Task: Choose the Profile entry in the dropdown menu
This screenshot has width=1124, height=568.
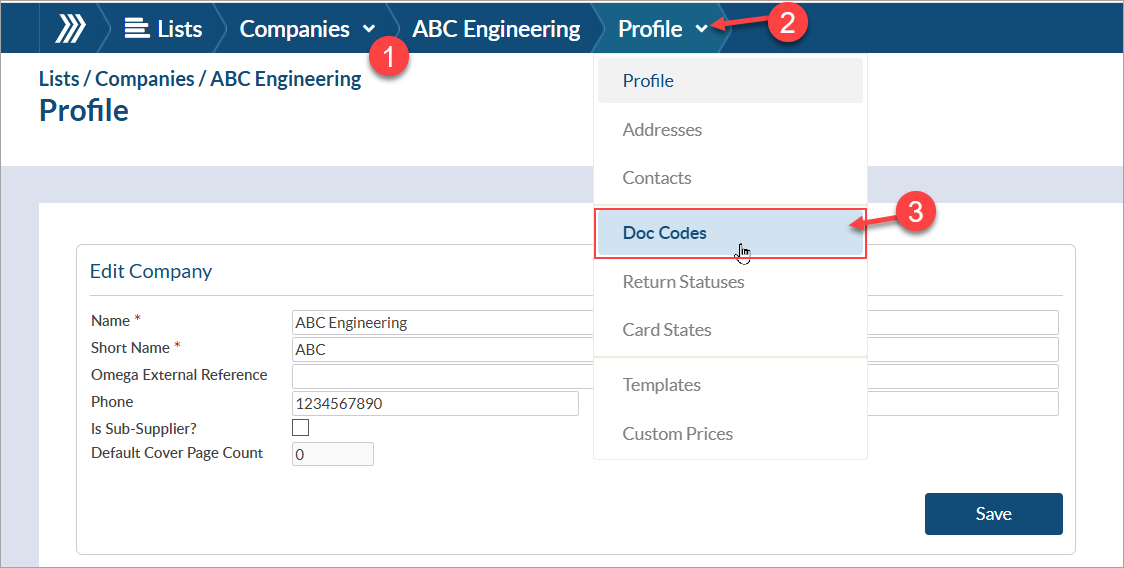Action: [x=648, y=81]
